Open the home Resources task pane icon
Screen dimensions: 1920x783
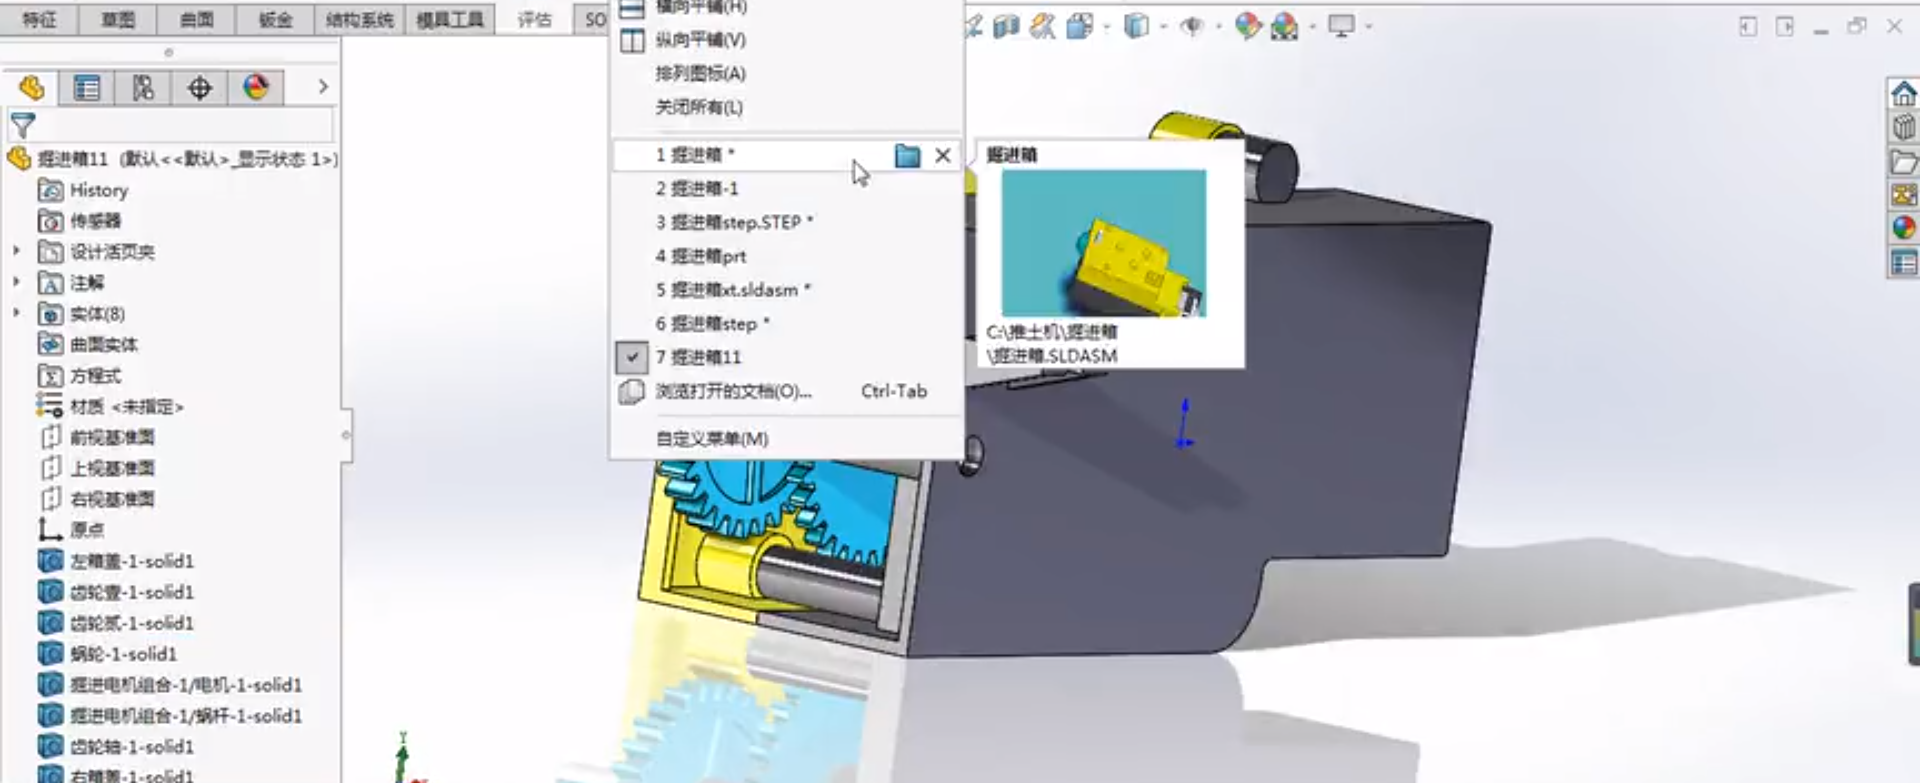click(x=1903, y=94)
